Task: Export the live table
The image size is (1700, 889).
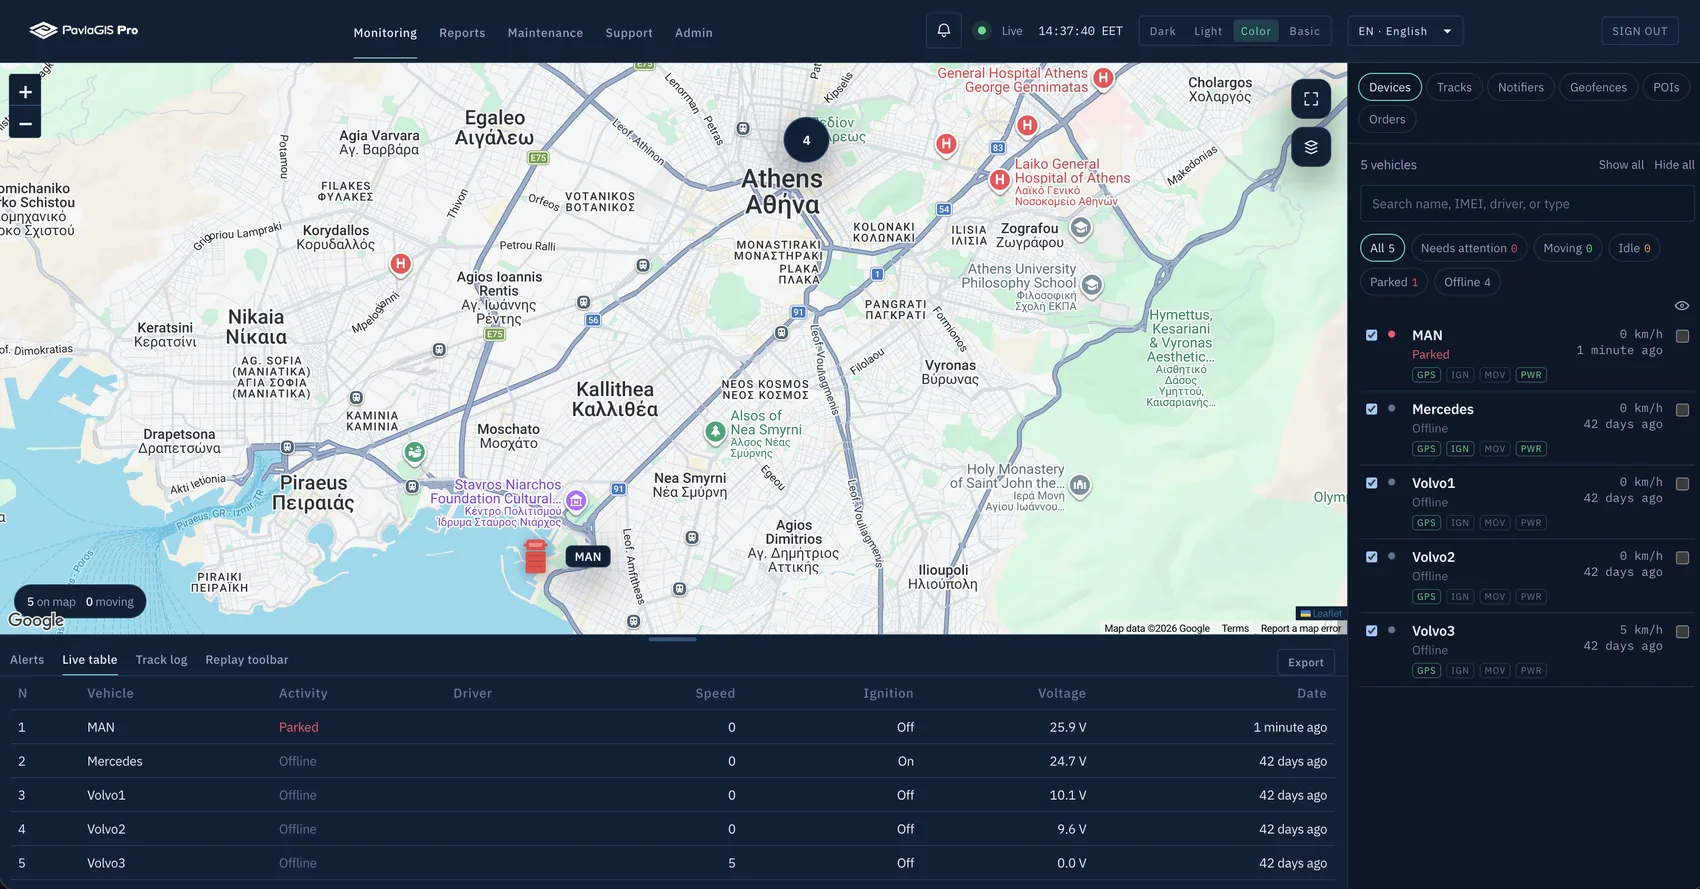Action: click(x=1305, y=662)
